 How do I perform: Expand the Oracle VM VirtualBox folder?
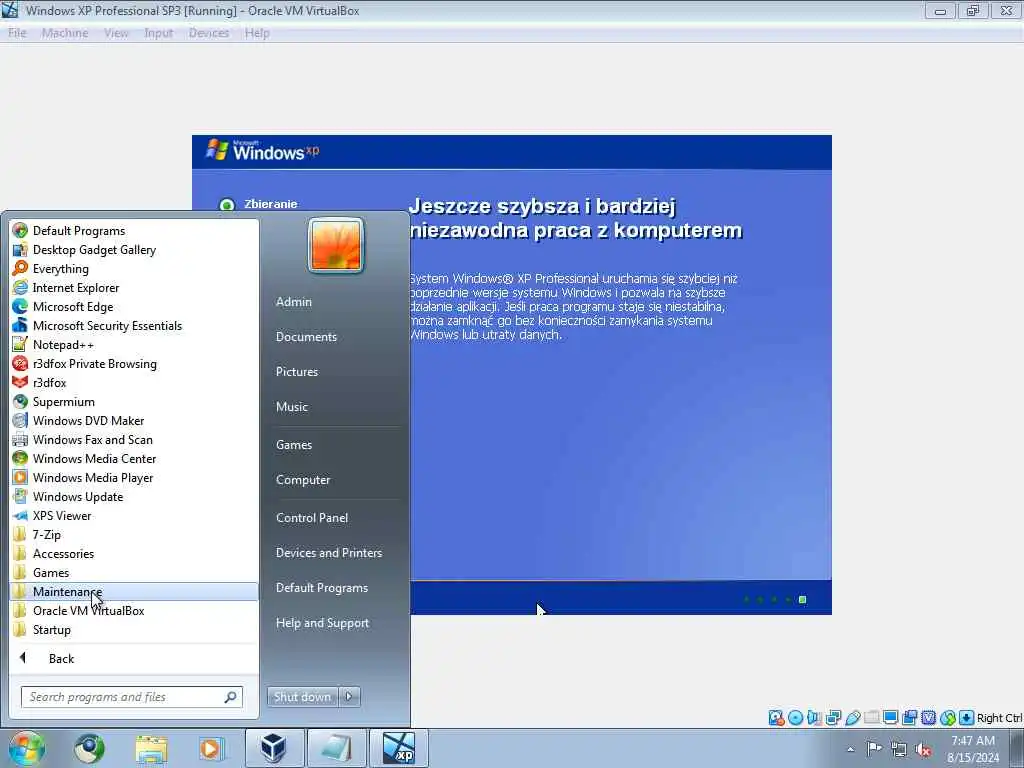pos(134,611)
